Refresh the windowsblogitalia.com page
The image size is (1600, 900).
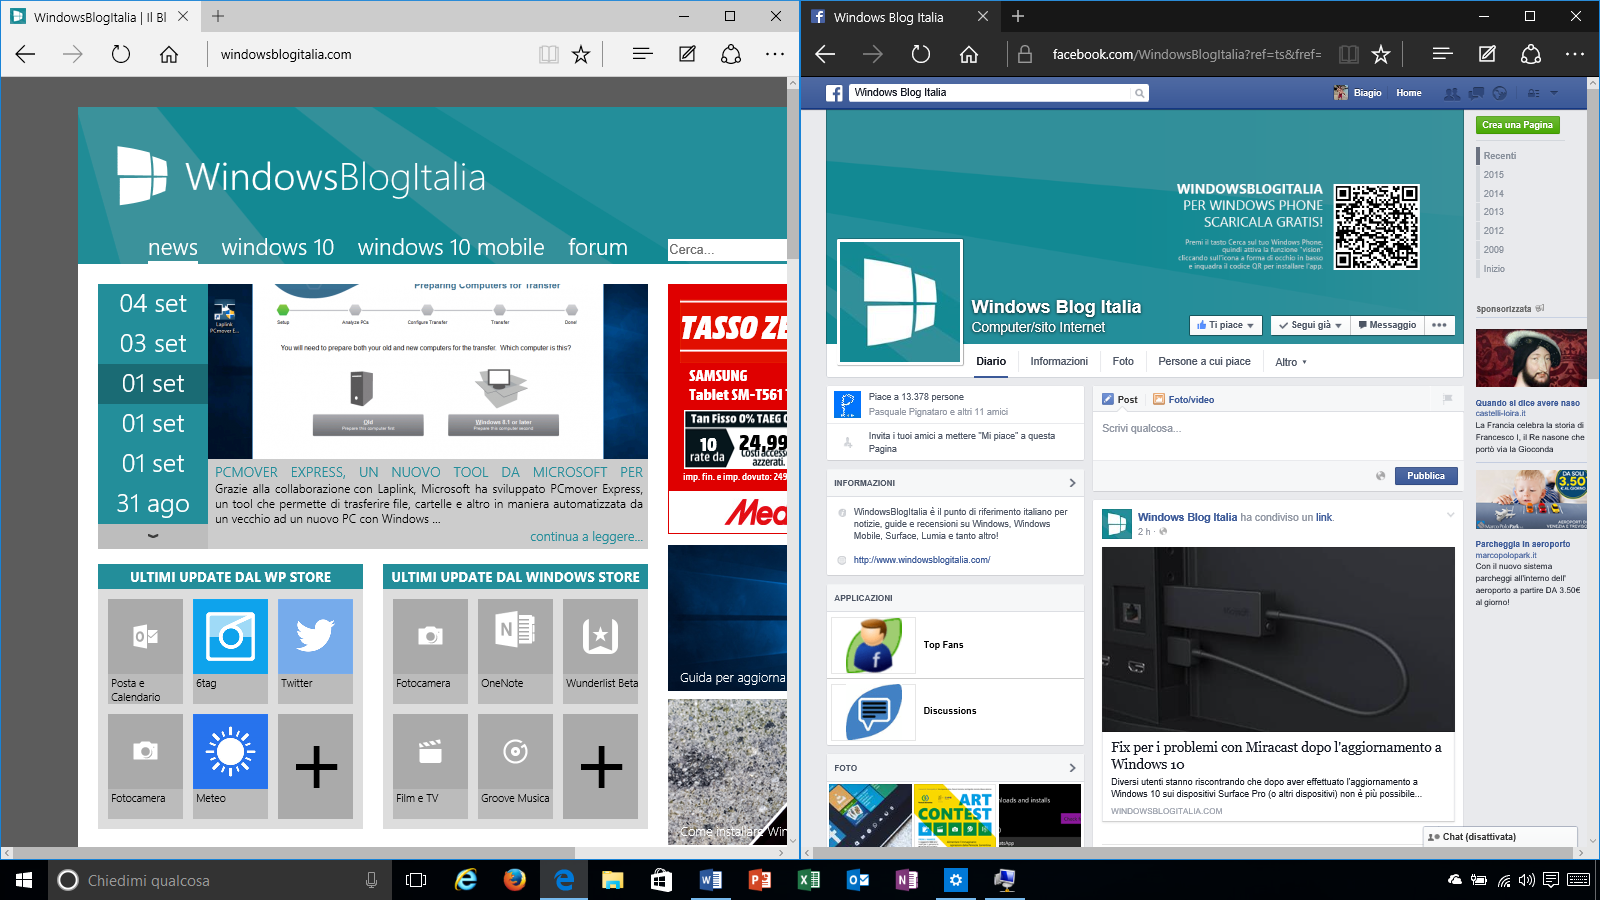(x=121, y=54)
